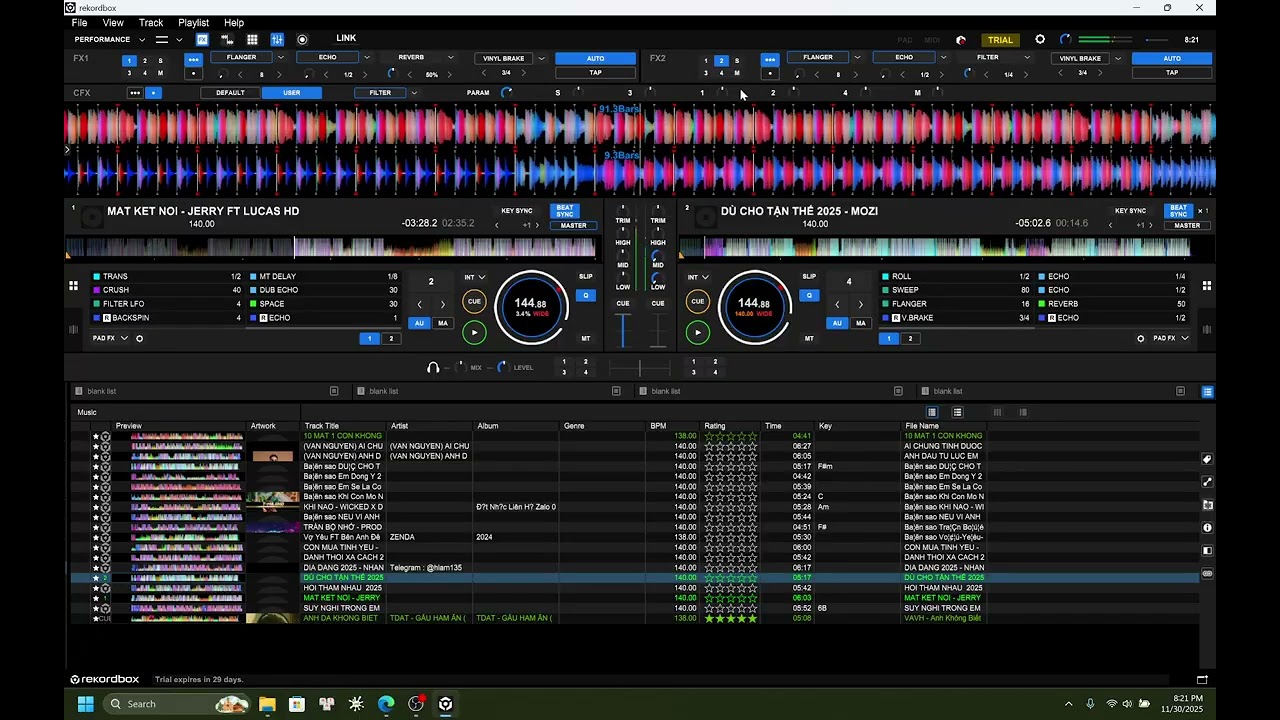Open the File menu

coord(79,23)
